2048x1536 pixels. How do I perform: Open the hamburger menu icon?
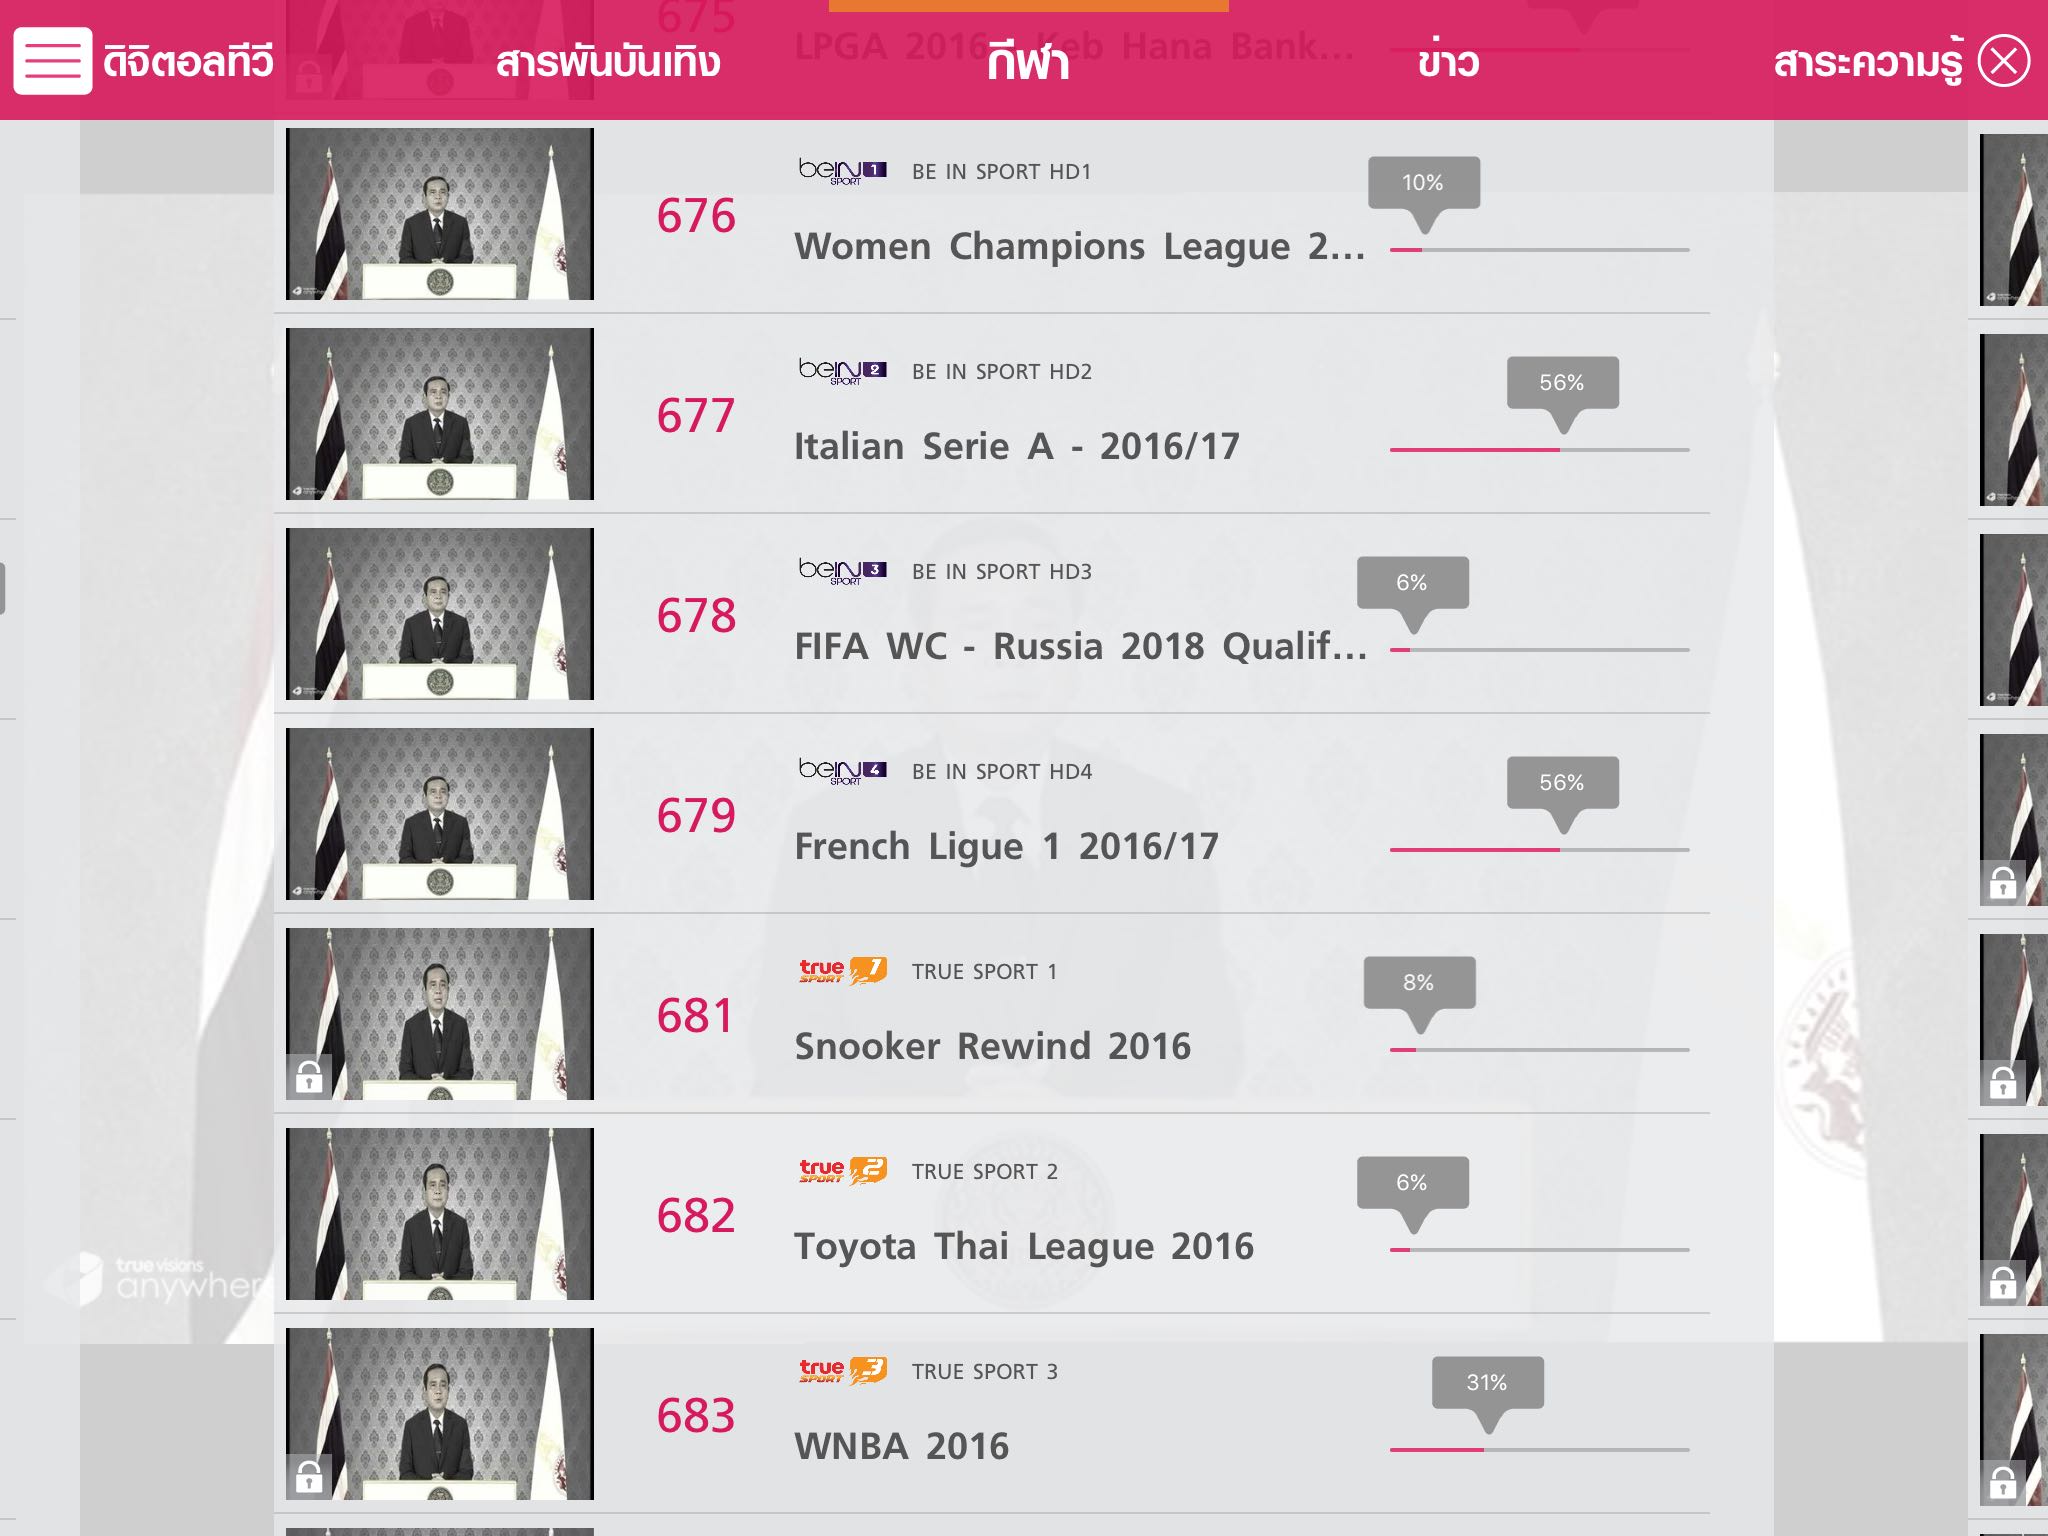pyautogui.click(x=52, y=61)
